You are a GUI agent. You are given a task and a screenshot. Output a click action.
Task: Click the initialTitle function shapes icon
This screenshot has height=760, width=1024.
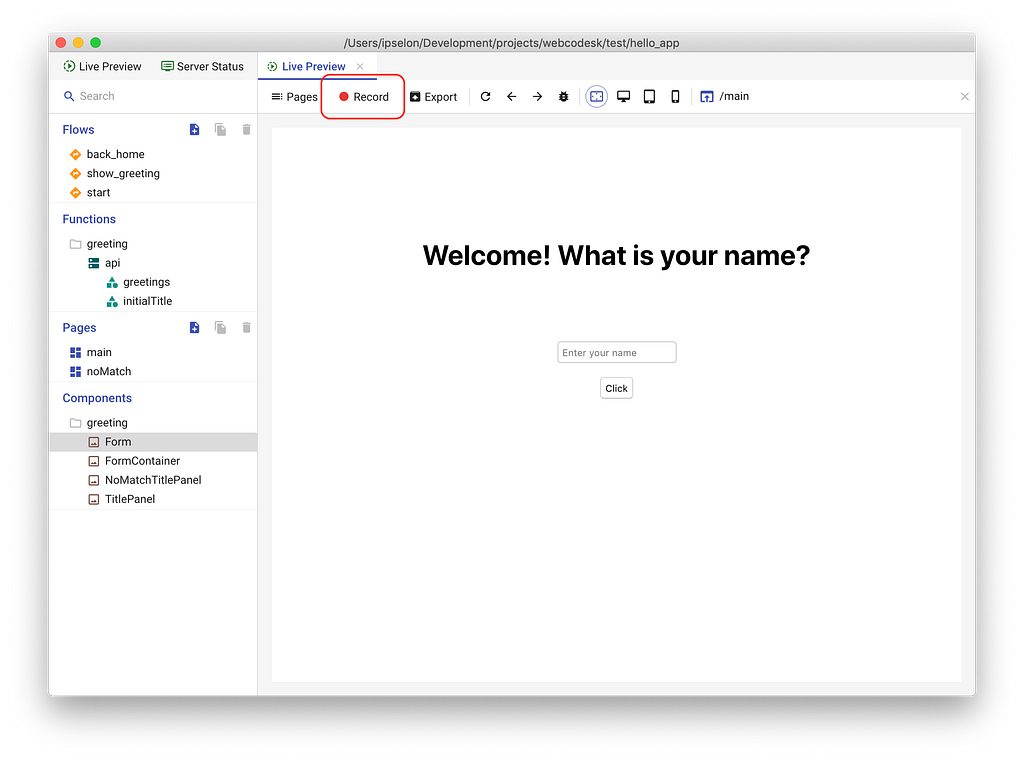click(112, 302)
